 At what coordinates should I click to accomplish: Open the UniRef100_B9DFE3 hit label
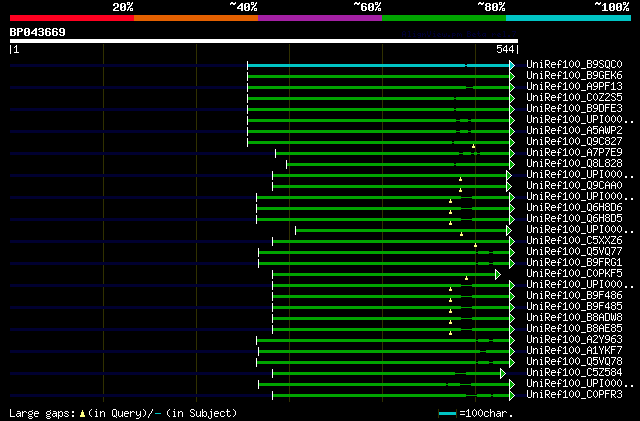pyautogui.click(x=574, y=109)
